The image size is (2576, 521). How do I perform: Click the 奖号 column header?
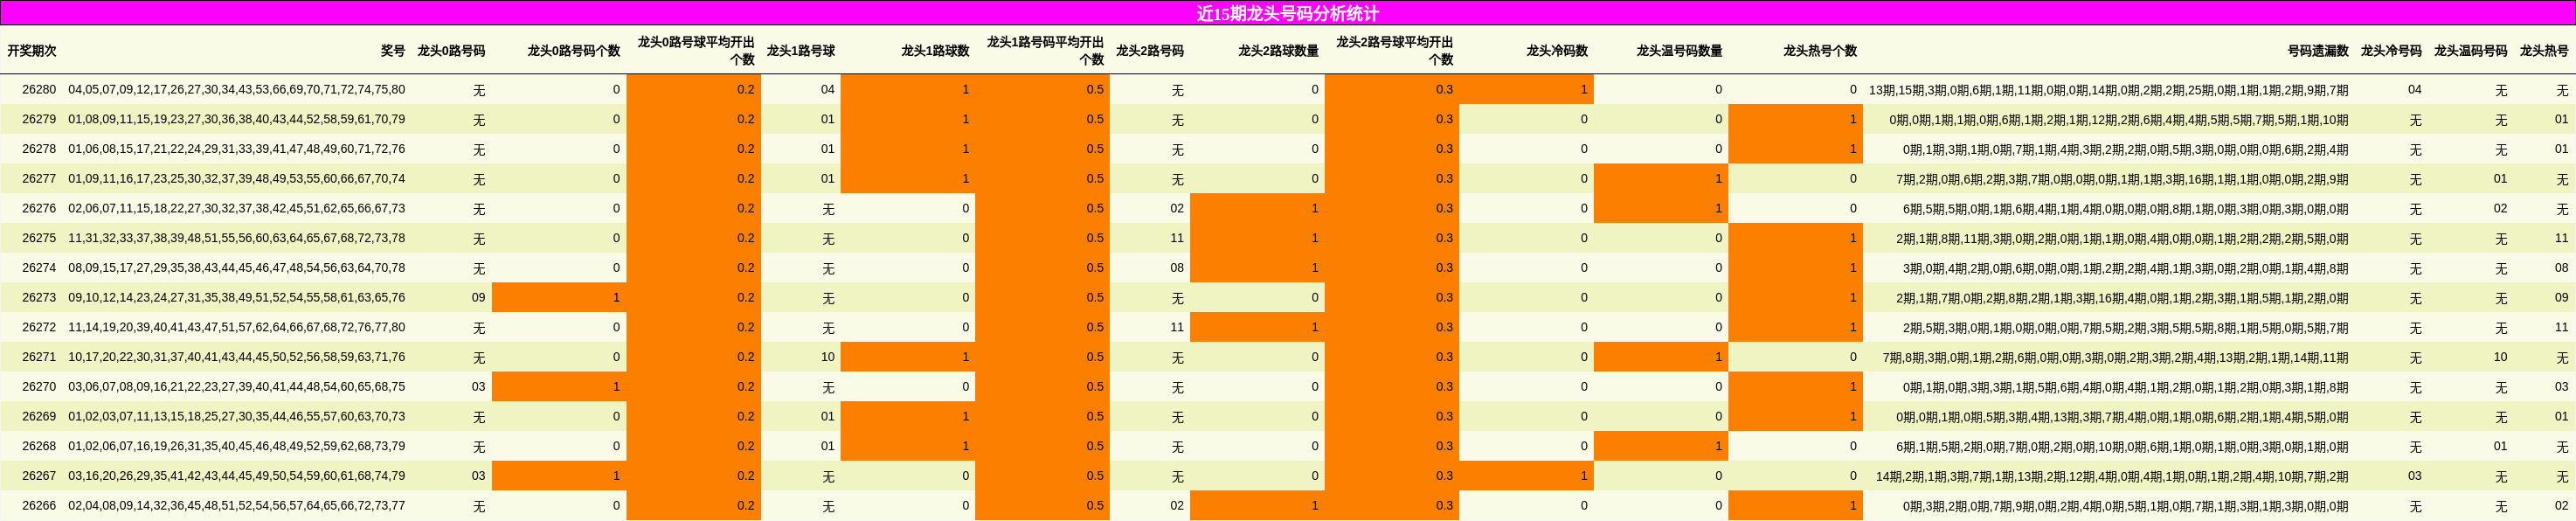pyautogui.click(x=393, y=51)
